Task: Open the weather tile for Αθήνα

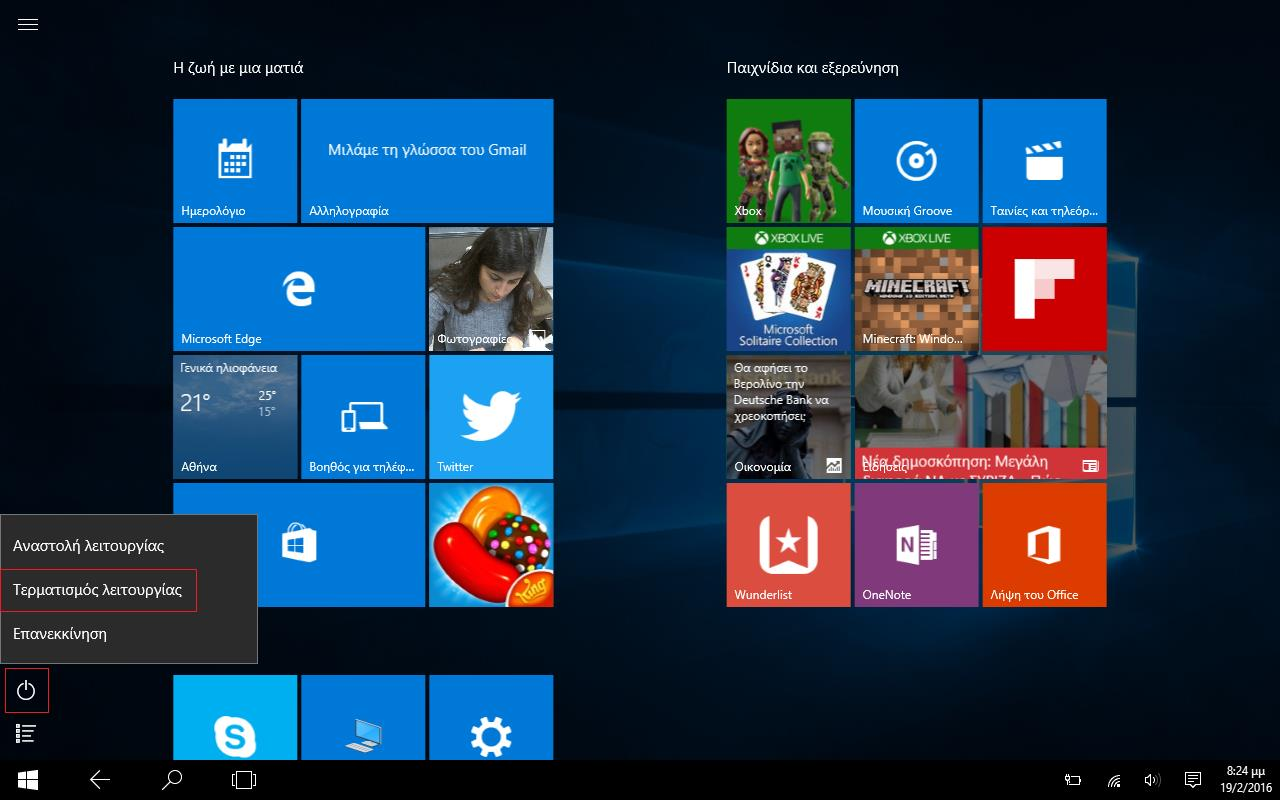Action: coord(235,417)
